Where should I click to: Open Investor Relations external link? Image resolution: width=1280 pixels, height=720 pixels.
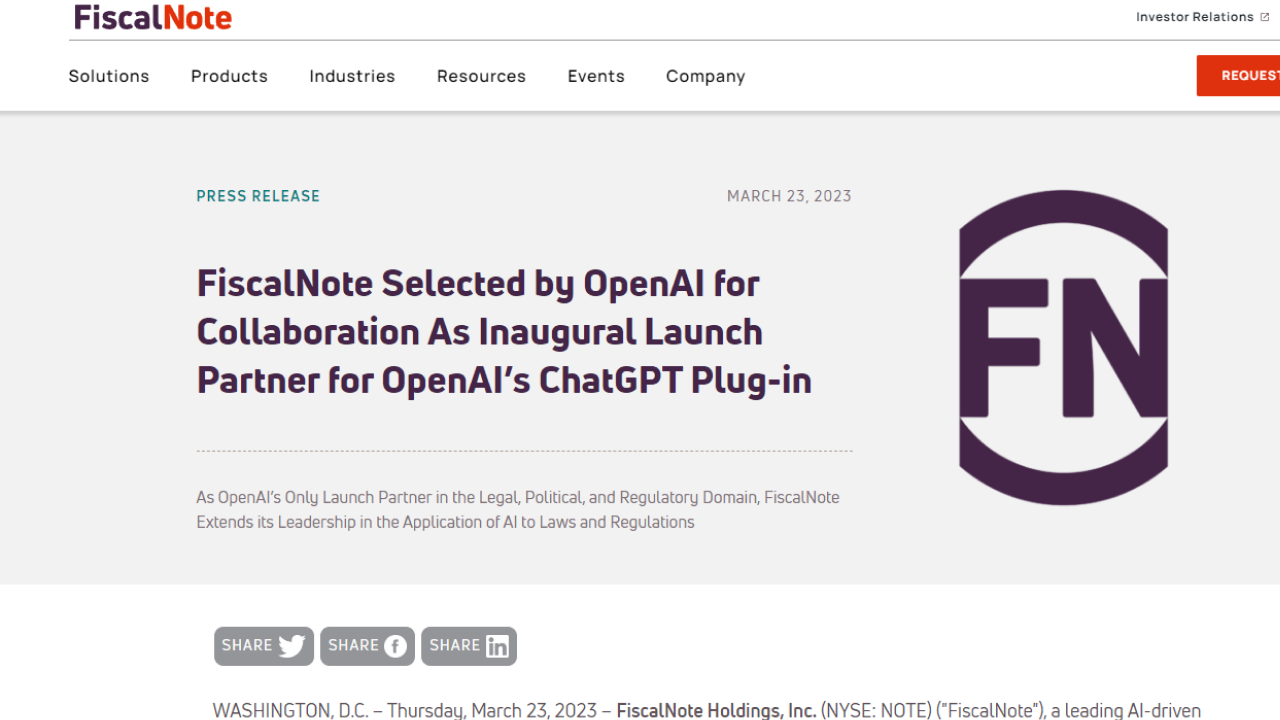point(1202,17)
